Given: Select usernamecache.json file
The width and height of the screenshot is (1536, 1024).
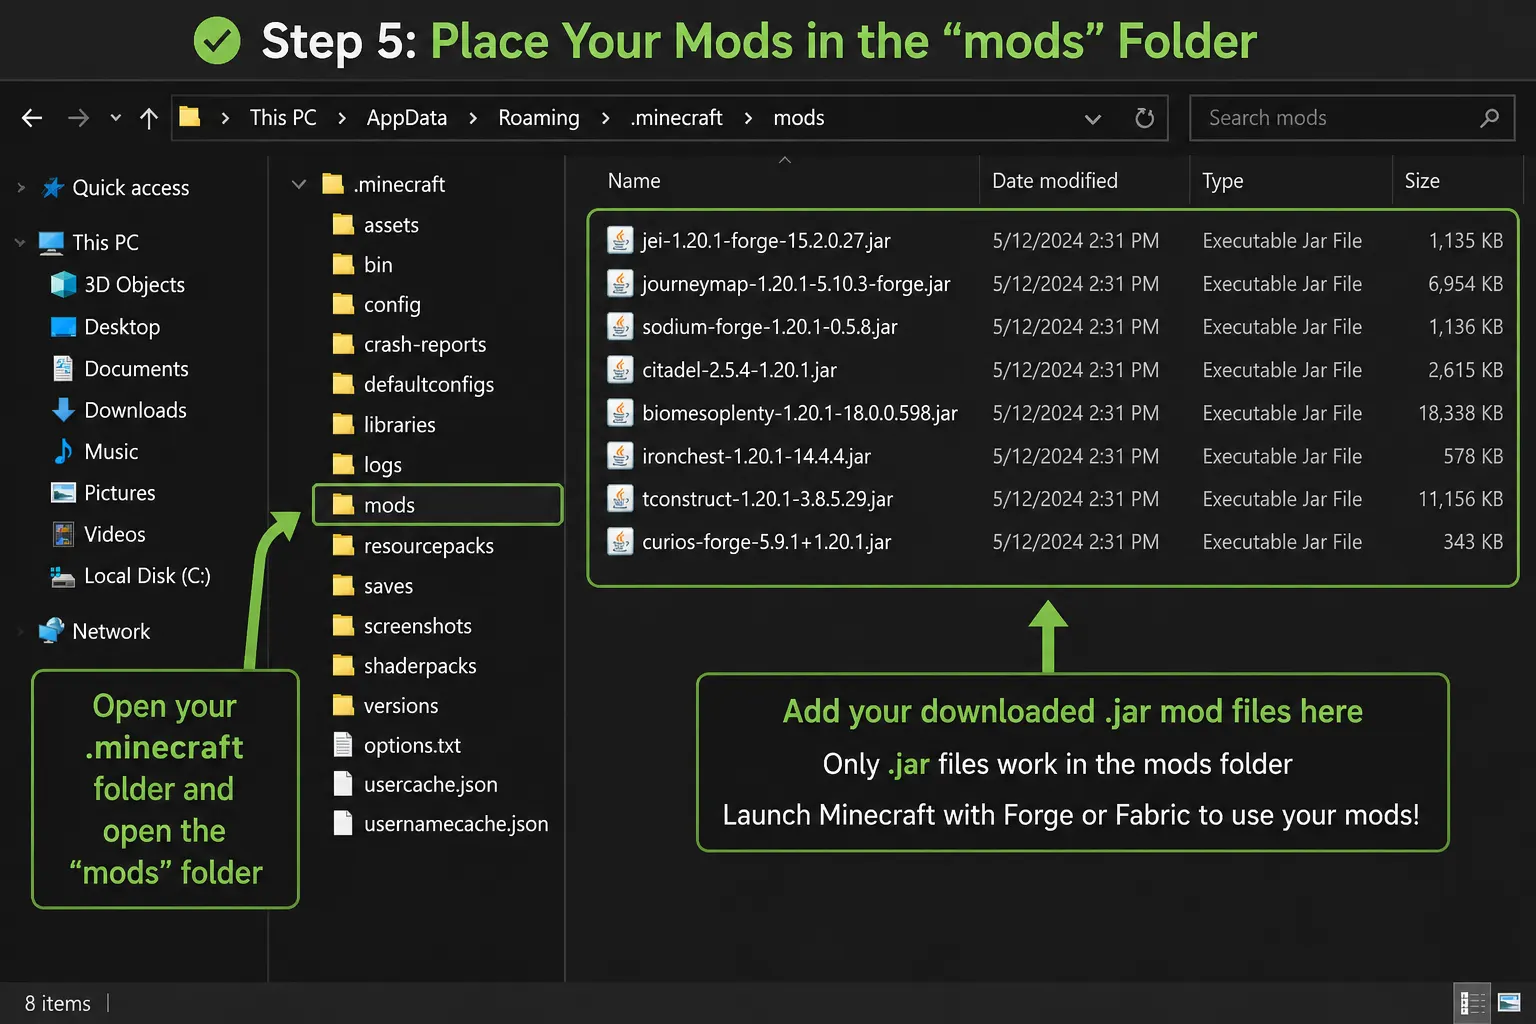Looking at the screenshot, I should 440,824.
